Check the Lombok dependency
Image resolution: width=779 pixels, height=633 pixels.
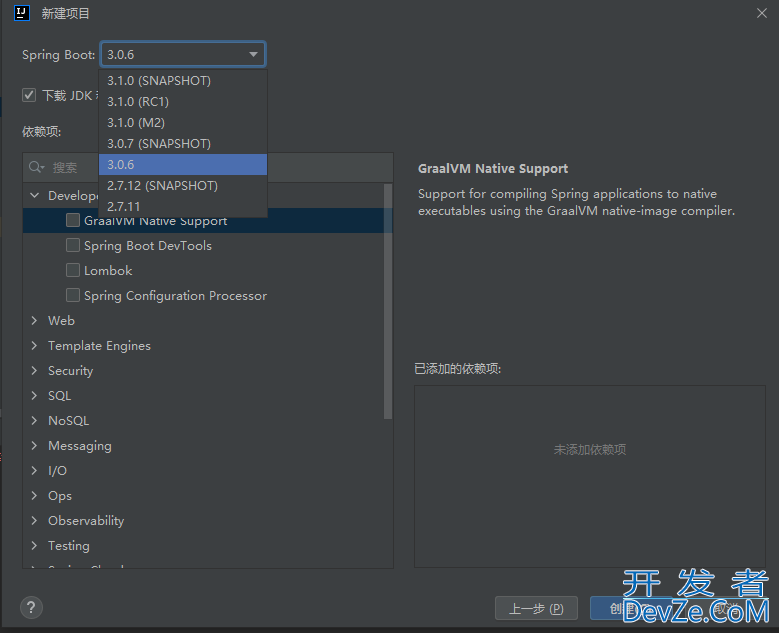[73, 270]
